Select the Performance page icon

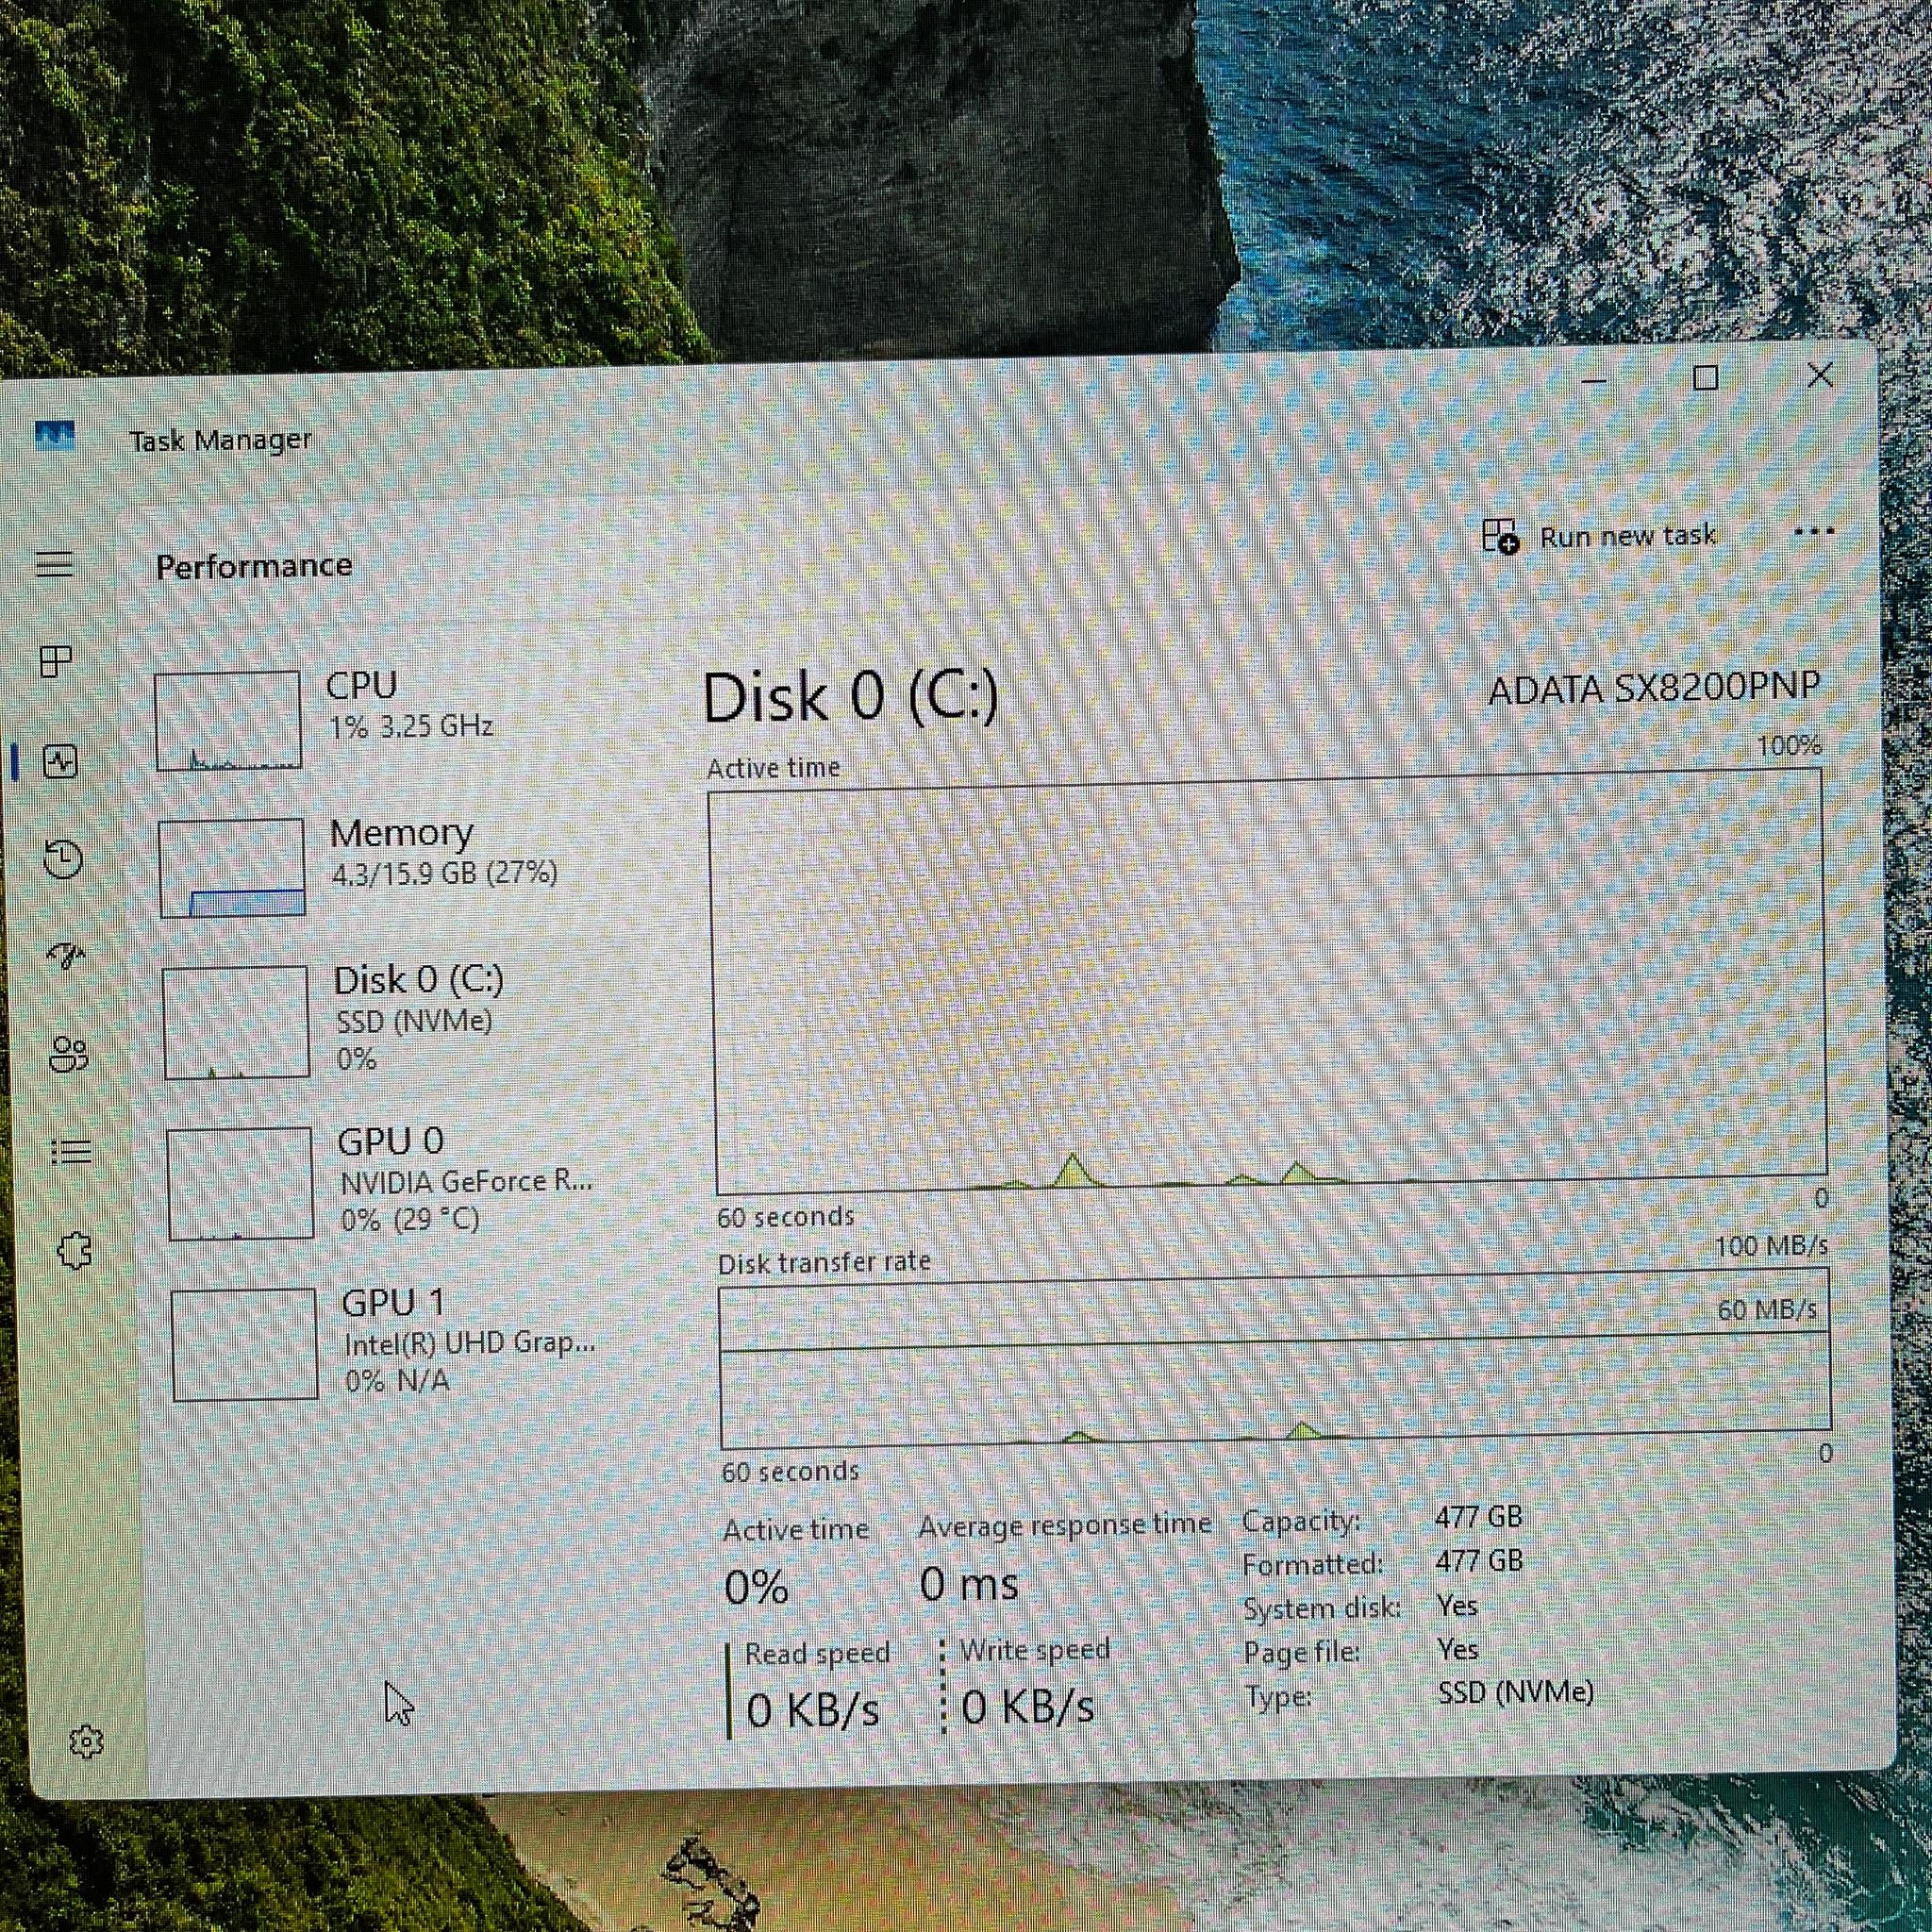pyautogui.click(x=60, y=763)
